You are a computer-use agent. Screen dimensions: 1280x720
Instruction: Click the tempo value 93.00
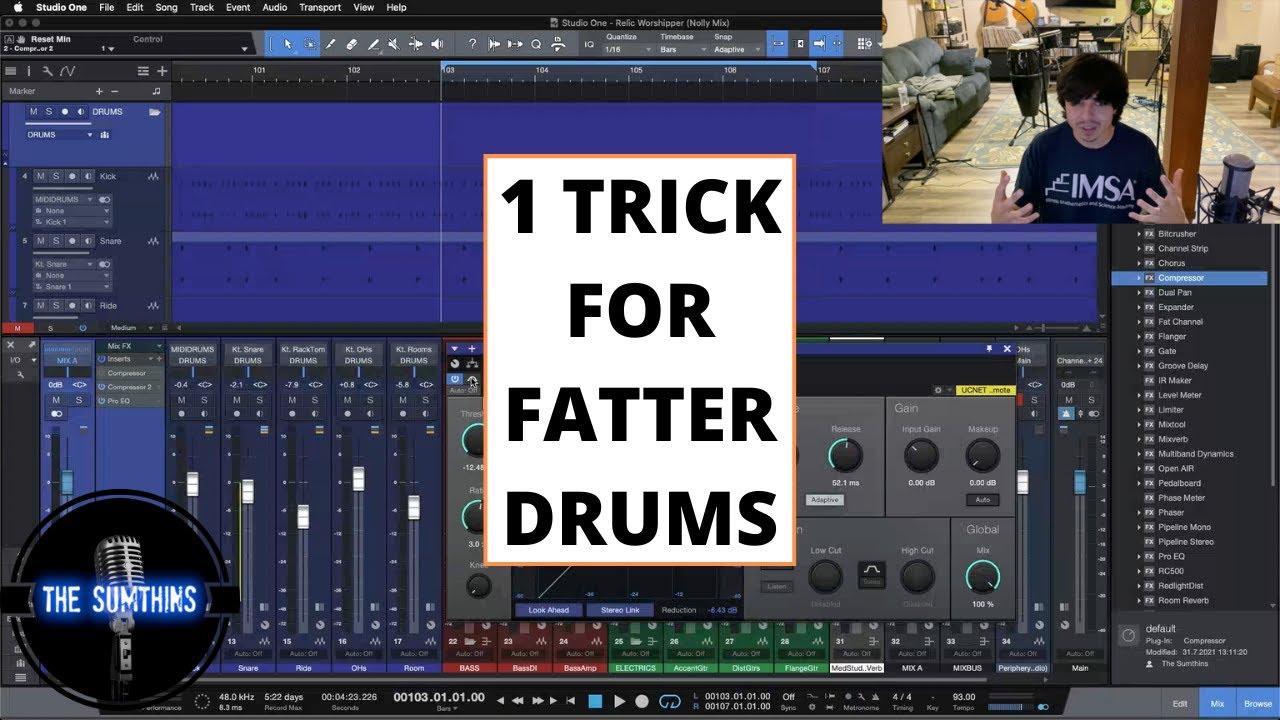click(964, 696)
